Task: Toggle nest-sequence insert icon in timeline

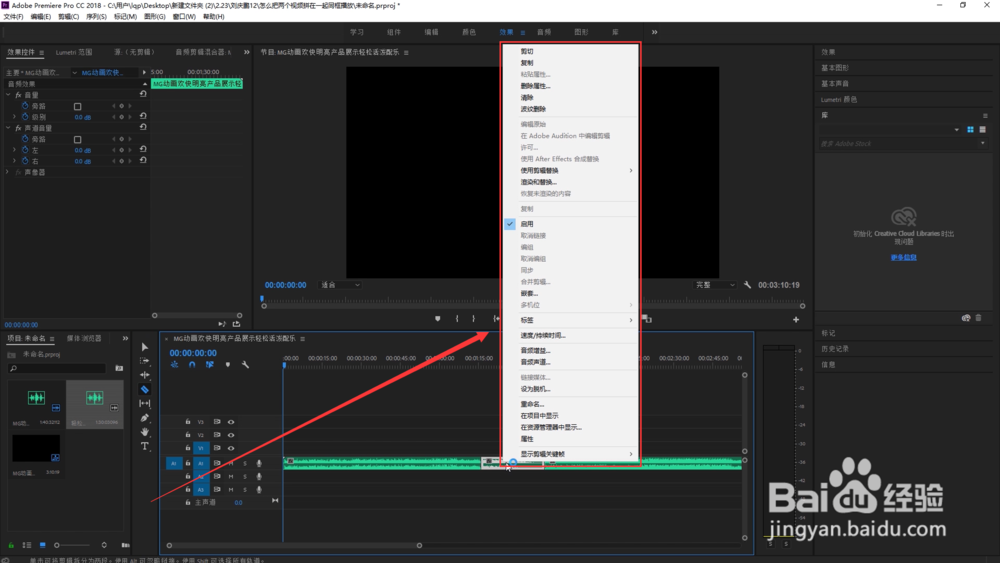Action: coord(174,365)
